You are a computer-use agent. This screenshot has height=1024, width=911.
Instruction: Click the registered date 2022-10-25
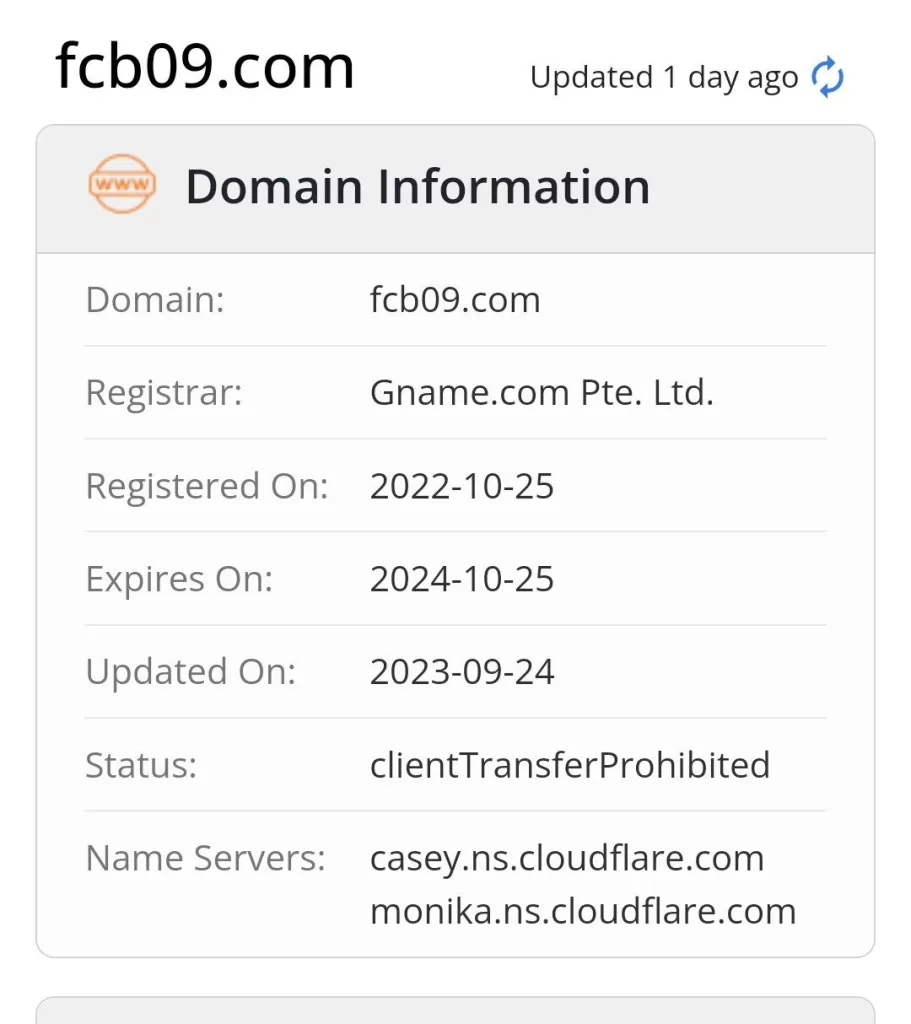[462, 486]
